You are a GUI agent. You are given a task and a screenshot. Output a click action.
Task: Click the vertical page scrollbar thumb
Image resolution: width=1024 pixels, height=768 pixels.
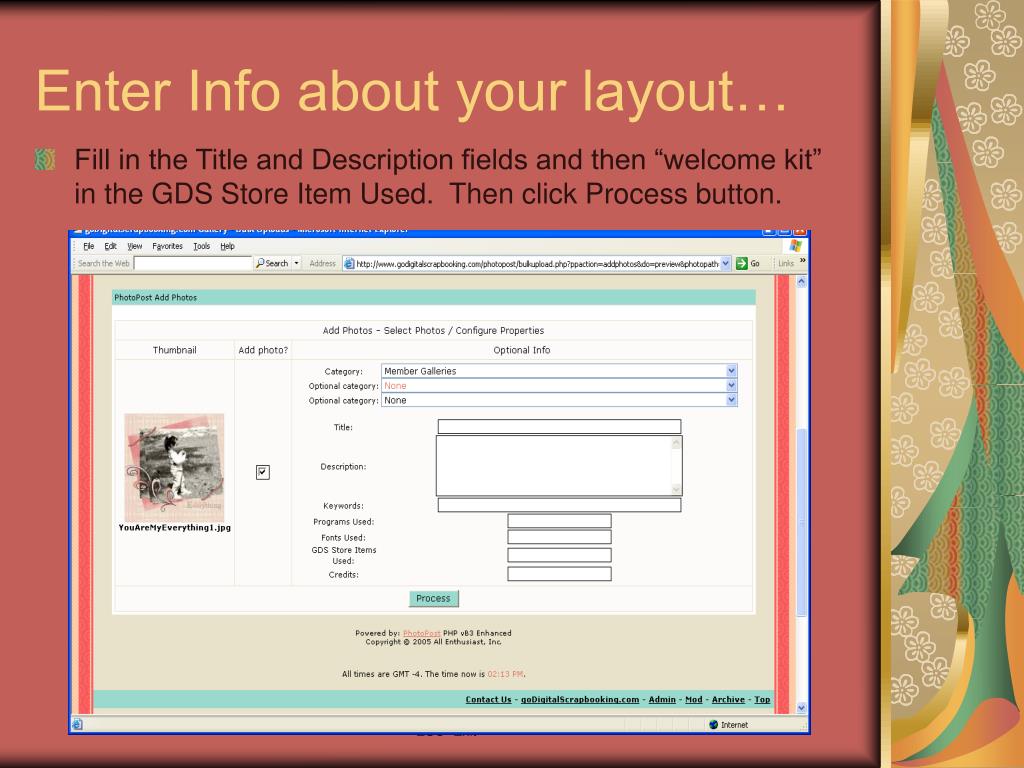pyautogui.click(x=802, y=522)
